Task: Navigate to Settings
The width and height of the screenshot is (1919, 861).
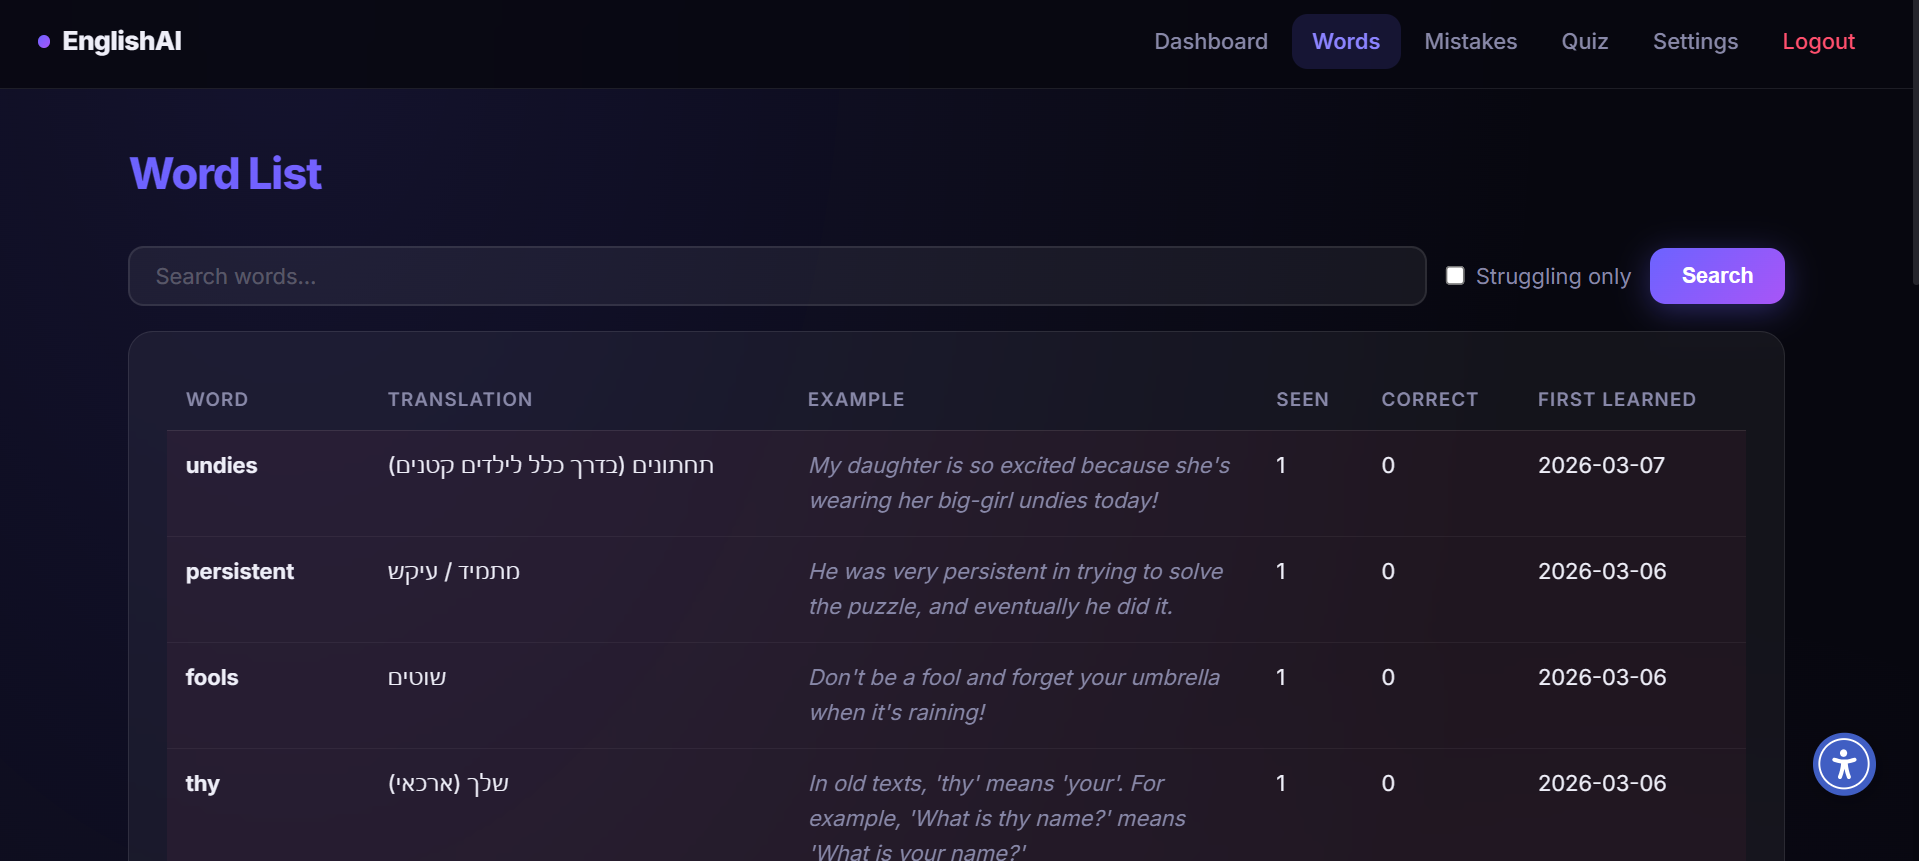Action: tap(1695, 42)
